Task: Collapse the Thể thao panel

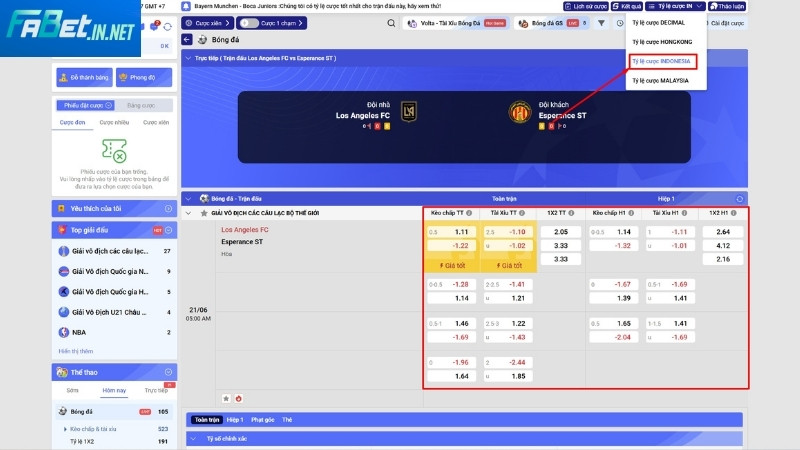Action: 168,372
